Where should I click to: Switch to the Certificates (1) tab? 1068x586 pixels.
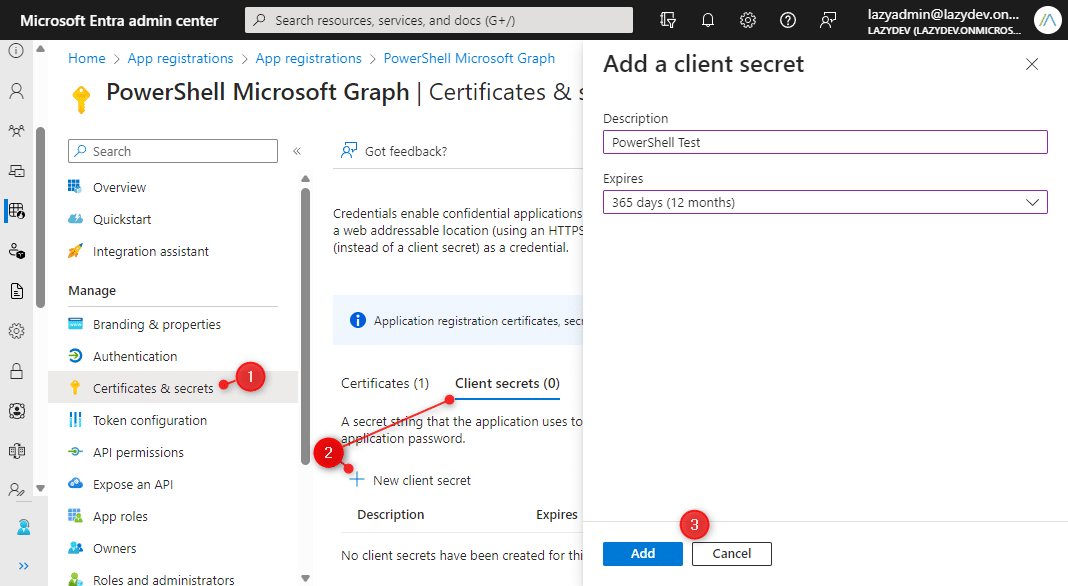(x=385, y=384)
